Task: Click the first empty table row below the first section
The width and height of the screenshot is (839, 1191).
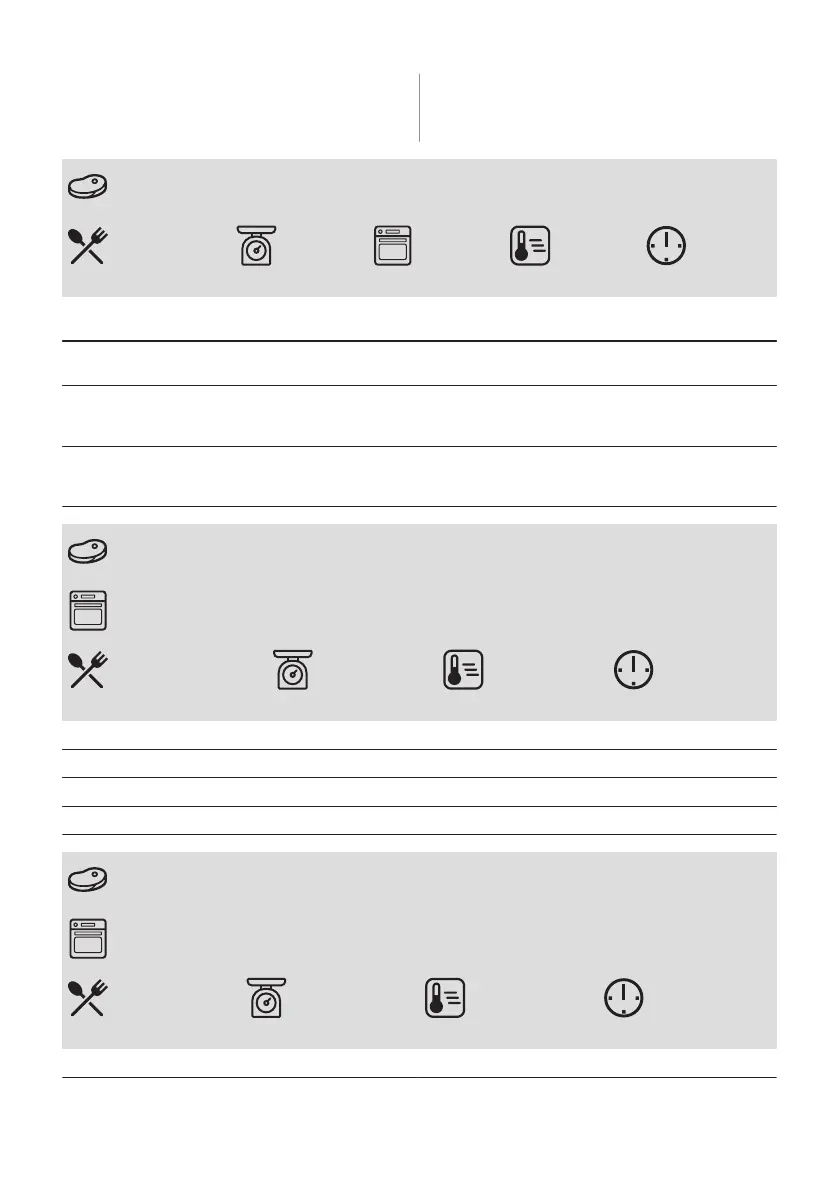Action: 419,363
